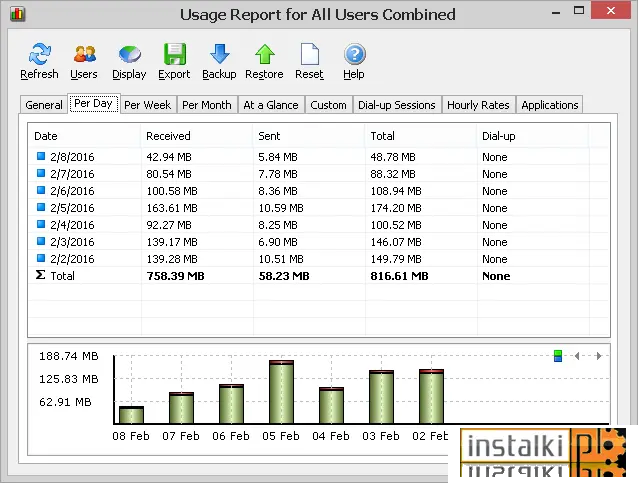638x483 pixels.
Task: Sort by the Total column header
Action: tap(421, 136)
